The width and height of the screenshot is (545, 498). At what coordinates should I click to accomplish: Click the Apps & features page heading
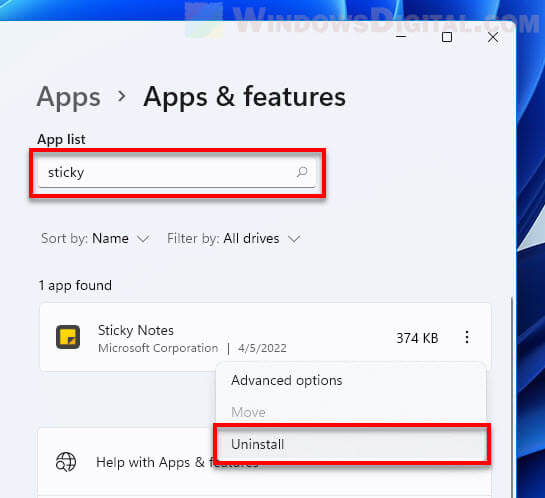(244, 97)
